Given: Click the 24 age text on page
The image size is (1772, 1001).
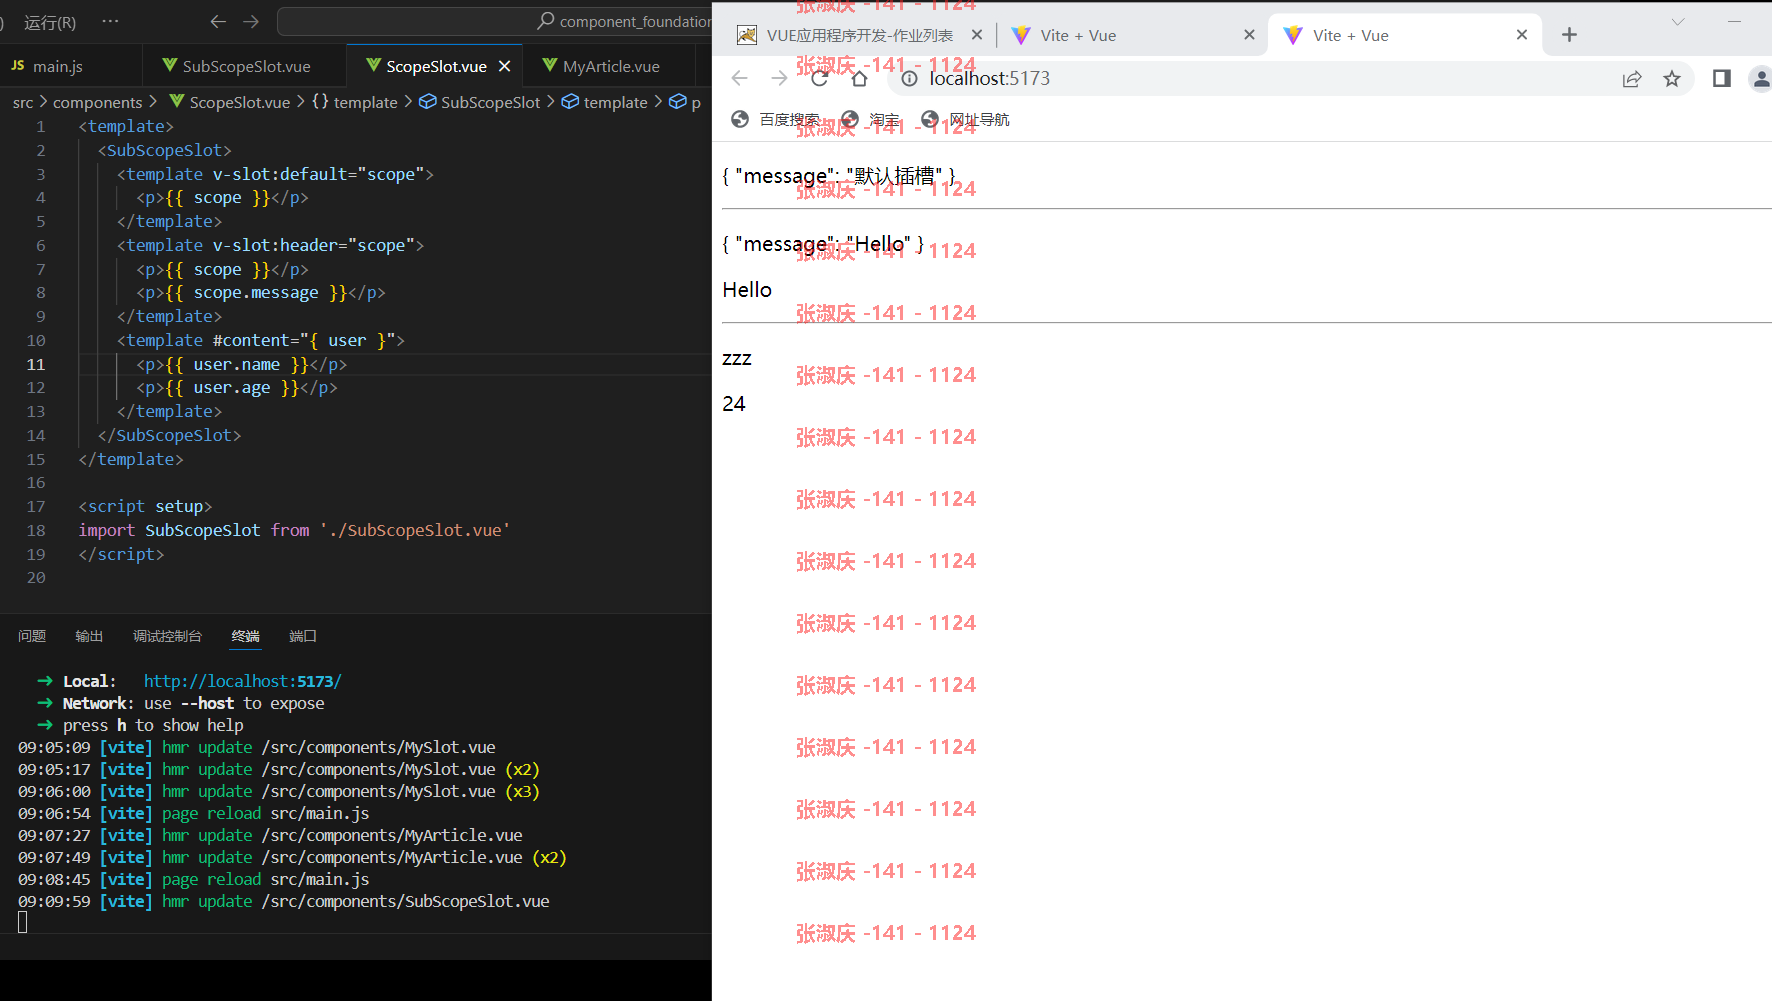Looking at the screenshot, I should tap(734, 404).
